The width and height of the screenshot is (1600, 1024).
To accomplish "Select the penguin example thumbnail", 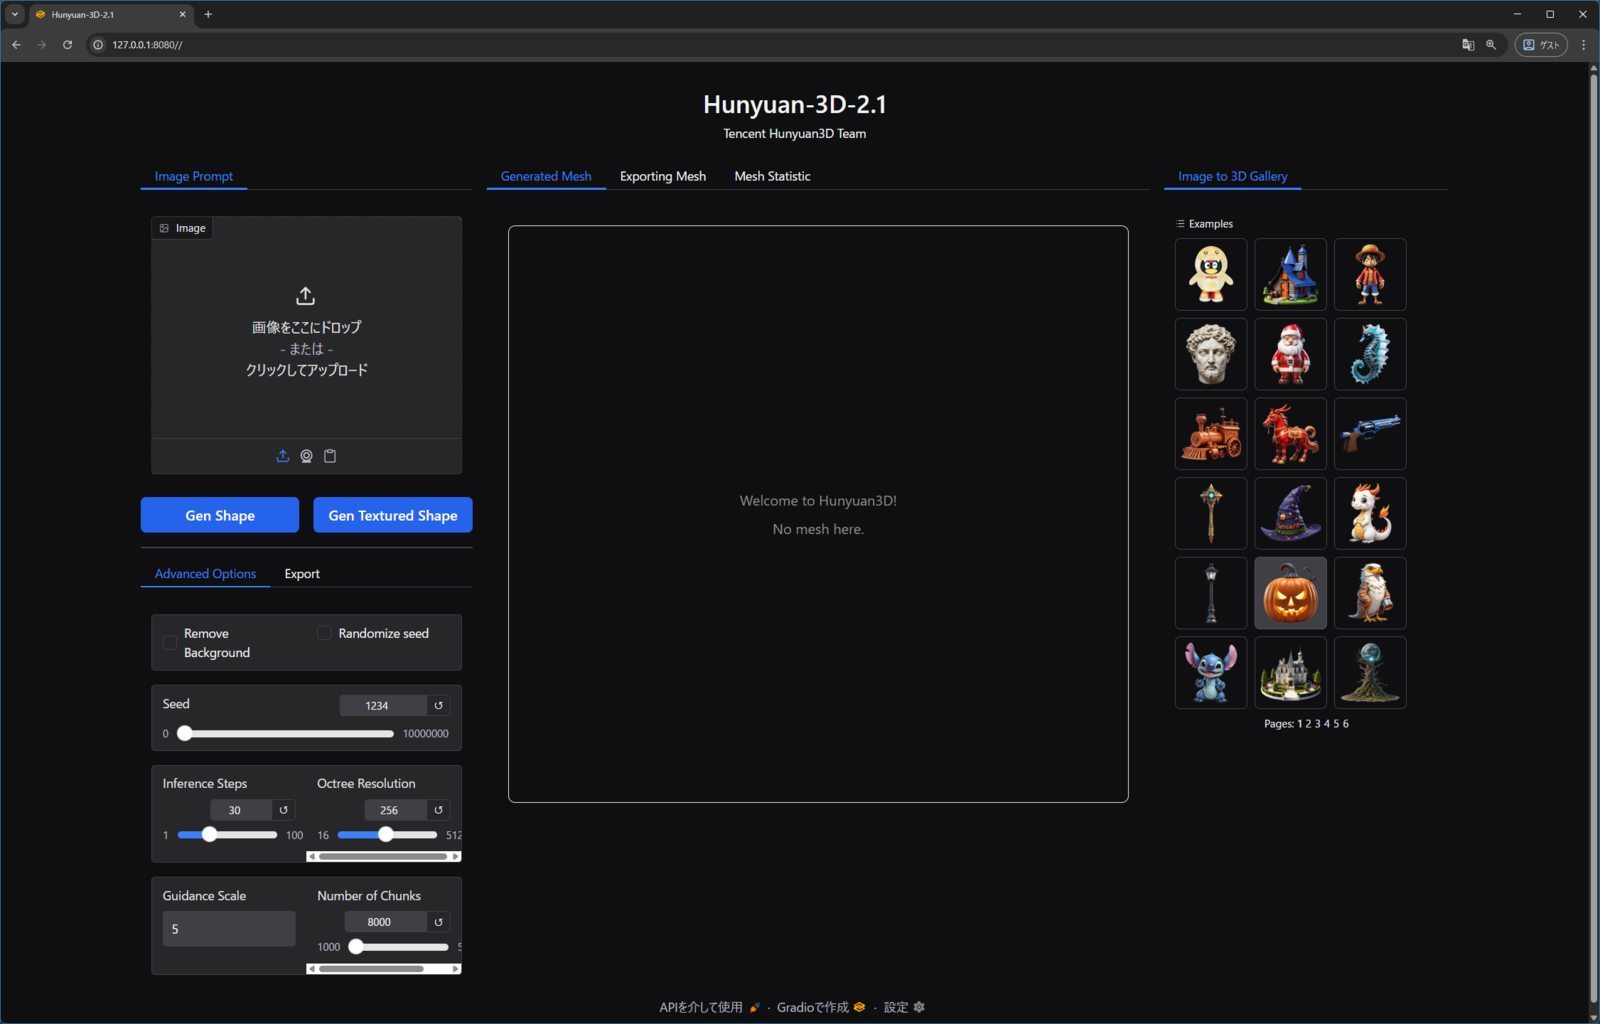I will 1211,274.
